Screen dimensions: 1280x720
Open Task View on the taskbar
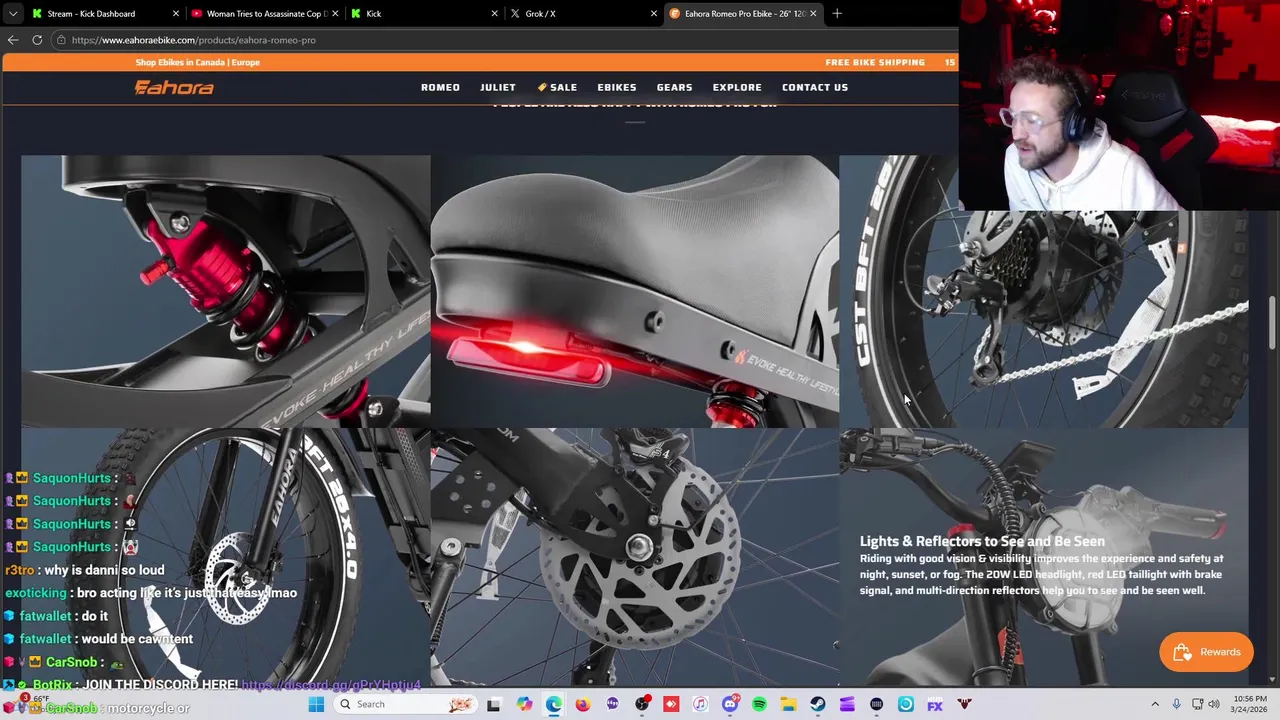493,704
